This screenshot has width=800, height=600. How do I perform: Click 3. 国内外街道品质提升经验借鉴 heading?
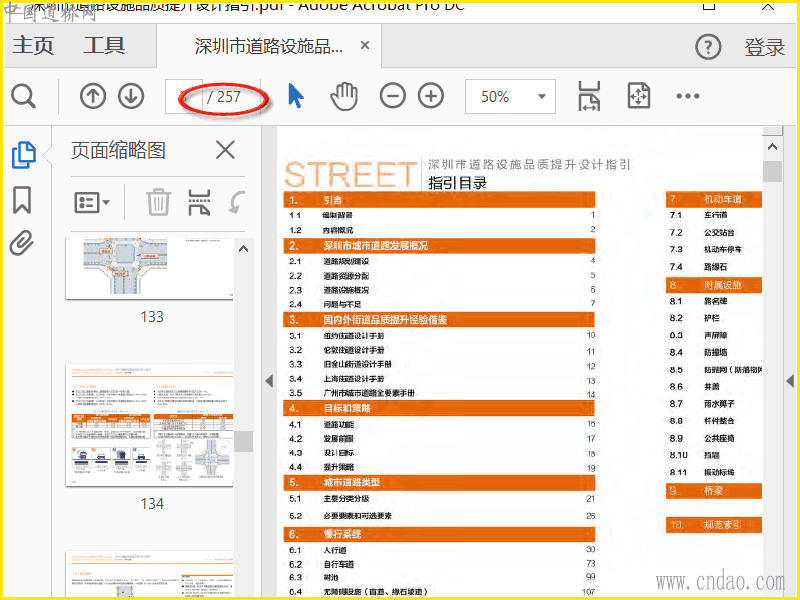click(439, 320)
